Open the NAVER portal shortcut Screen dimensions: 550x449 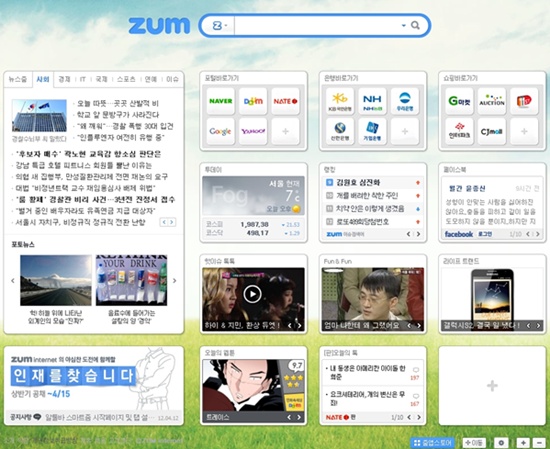[221, 101]
